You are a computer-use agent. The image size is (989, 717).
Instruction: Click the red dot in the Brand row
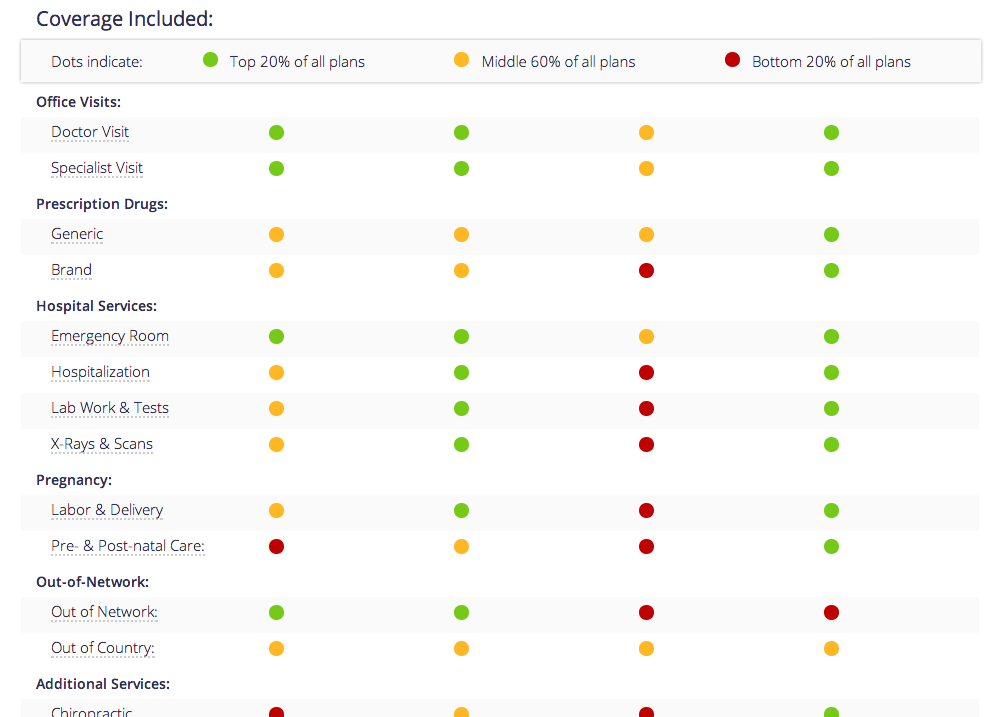click(x=646, y=270)
